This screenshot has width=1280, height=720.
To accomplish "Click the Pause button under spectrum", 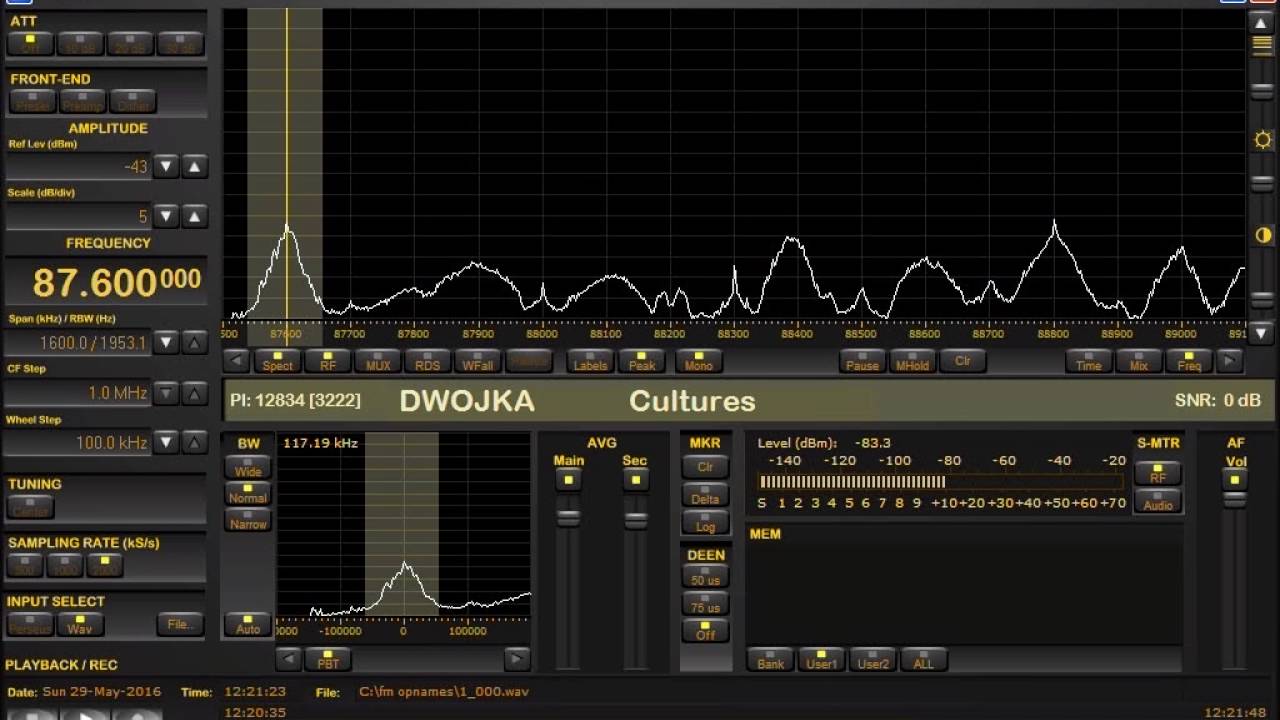I will [x=862, y=361].
